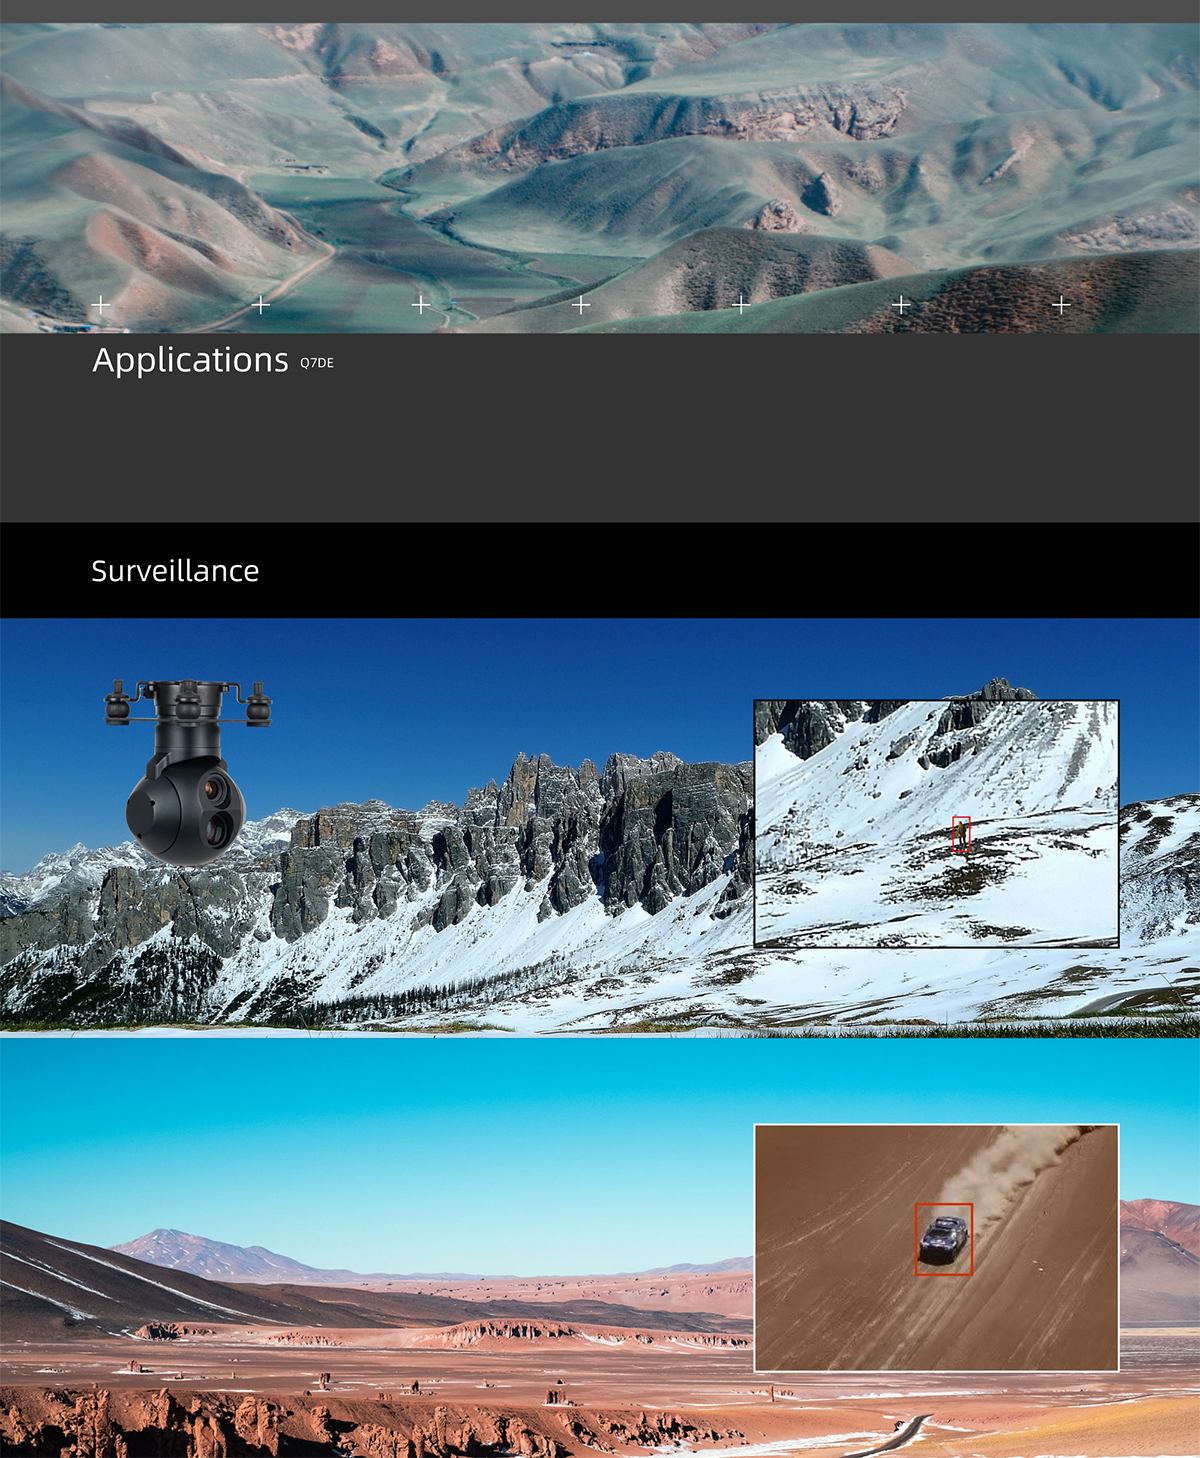Click the gimbal's lower camera lens

pyautogui.click(x=217, y=827)
